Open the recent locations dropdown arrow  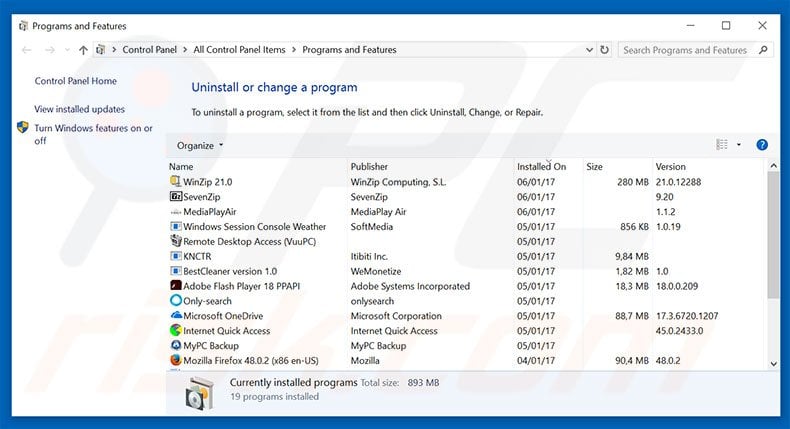[67, 50]
